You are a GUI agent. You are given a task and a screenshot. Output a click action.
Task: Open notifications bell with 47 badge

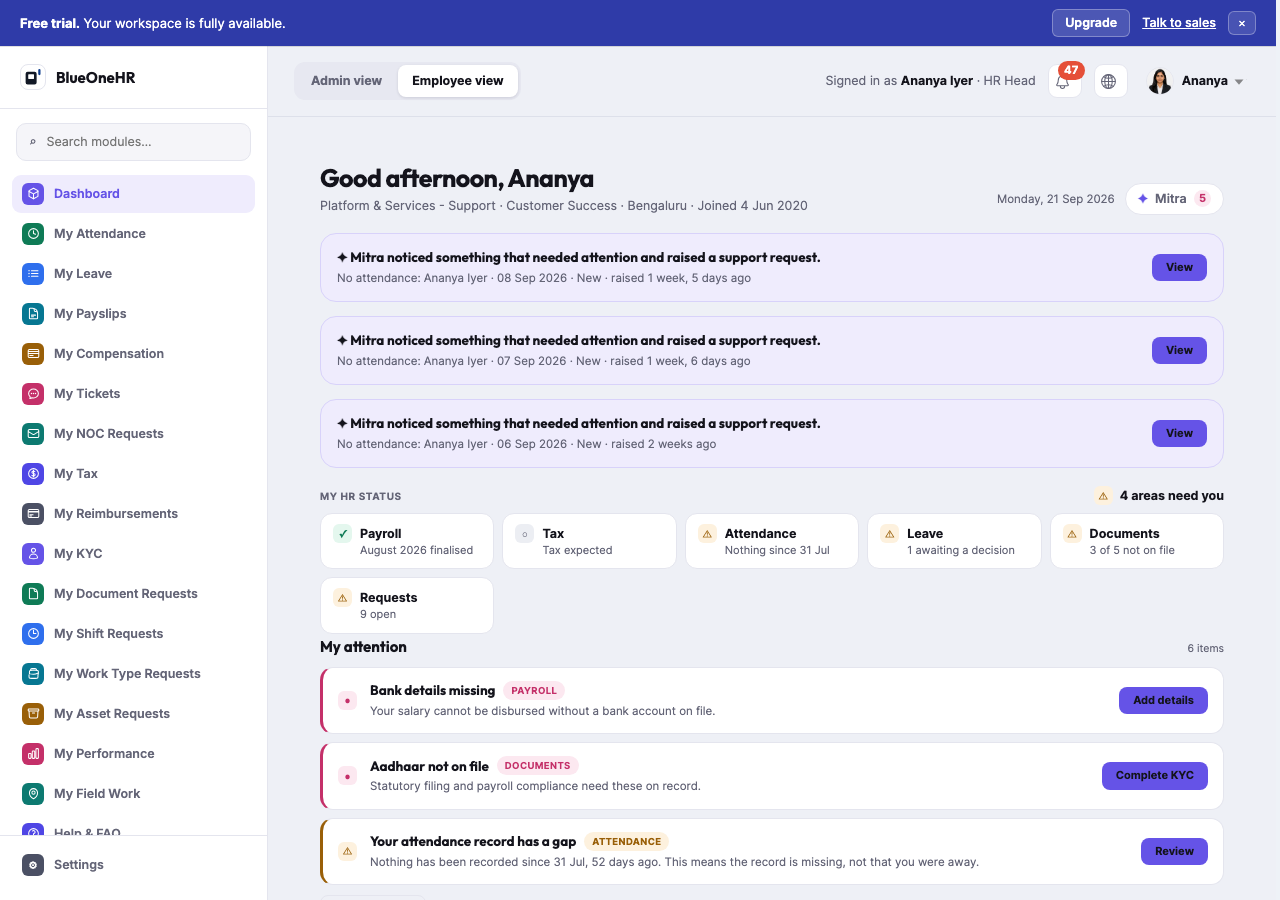pos(1064,81)
